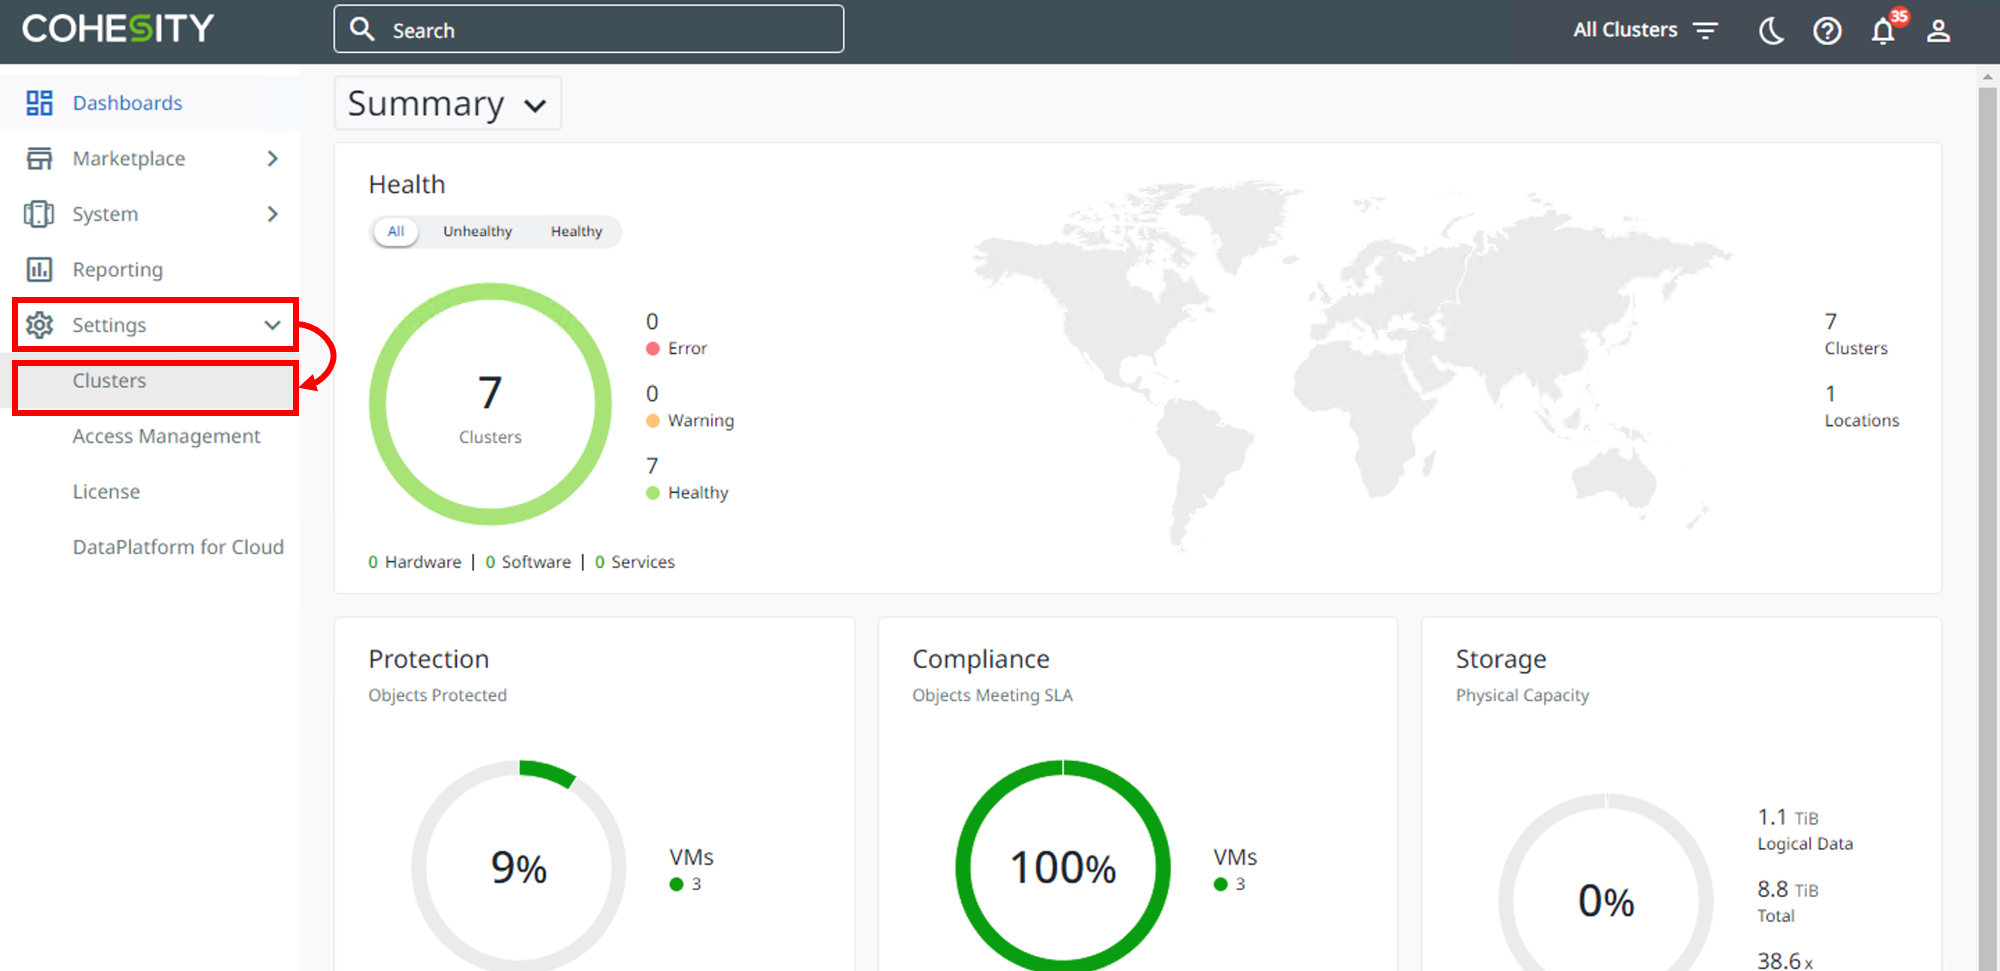Open the Summary dashboard dropdown
The height and width of the screenshot is (971, 2000).
click(447, 103)
